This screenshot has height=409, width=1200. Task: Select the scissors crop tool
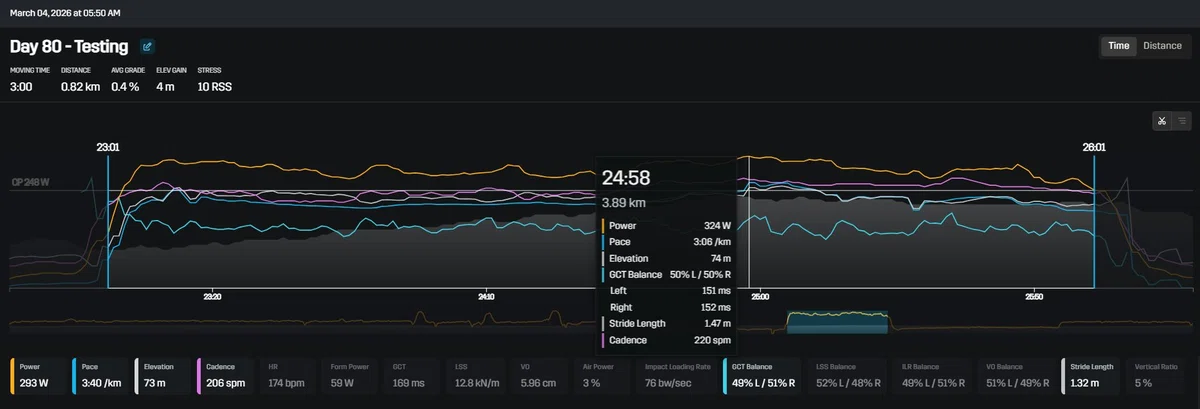tap(1161, 121)
